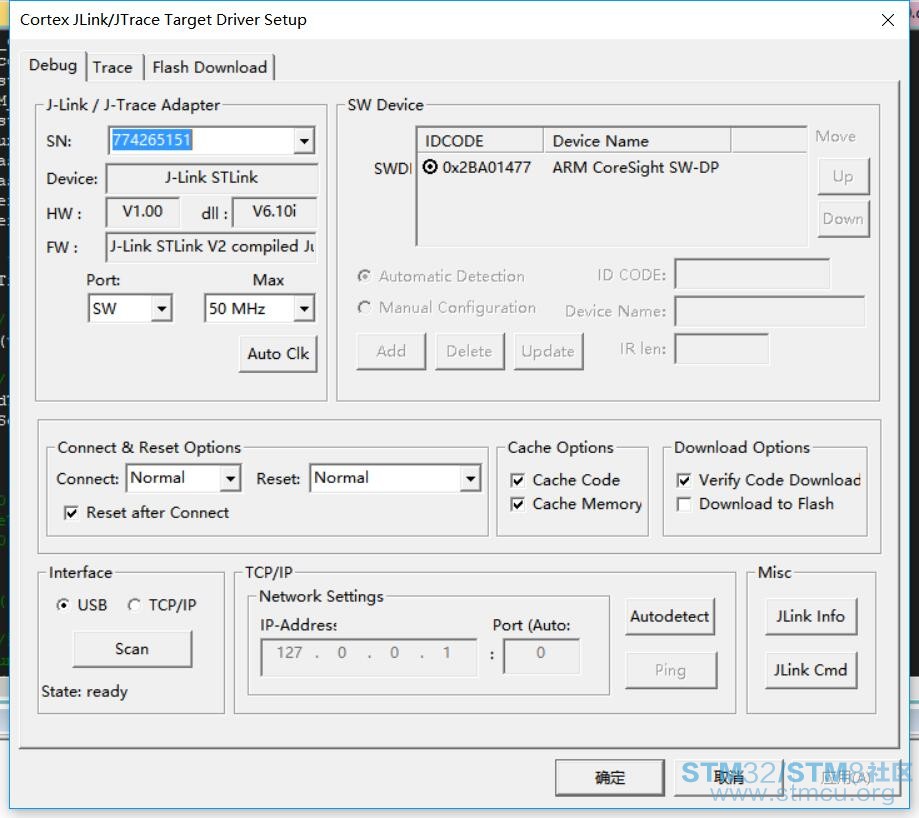Click the IP-Address field
Viewport: 919px width, 818px height.
coord(369,657)
